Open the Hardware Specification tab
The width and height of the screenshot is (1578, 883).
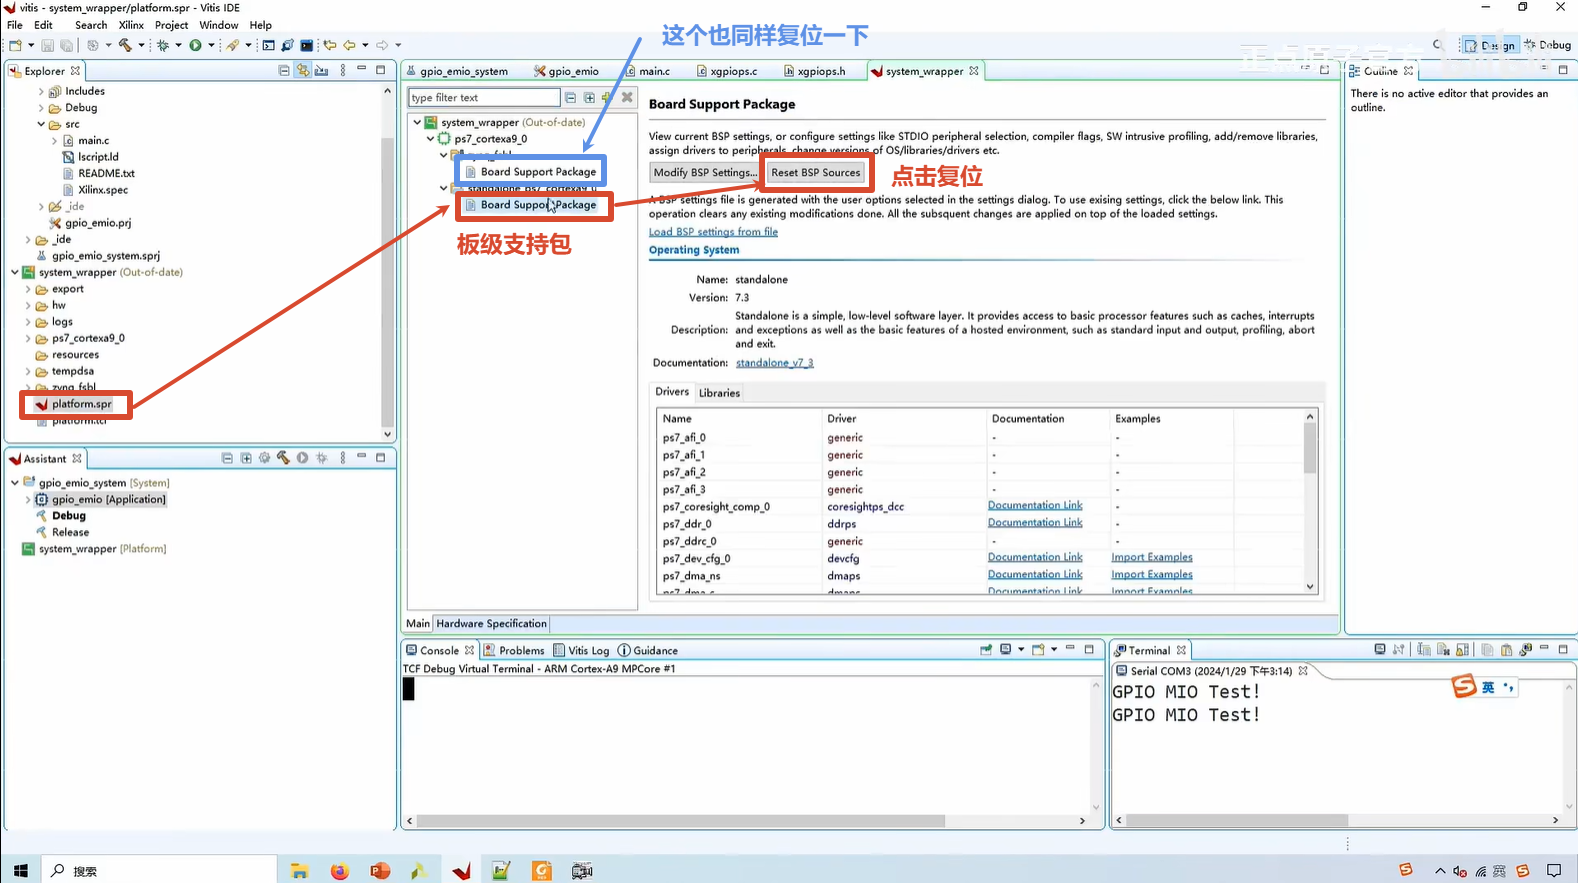pos(491,624)
